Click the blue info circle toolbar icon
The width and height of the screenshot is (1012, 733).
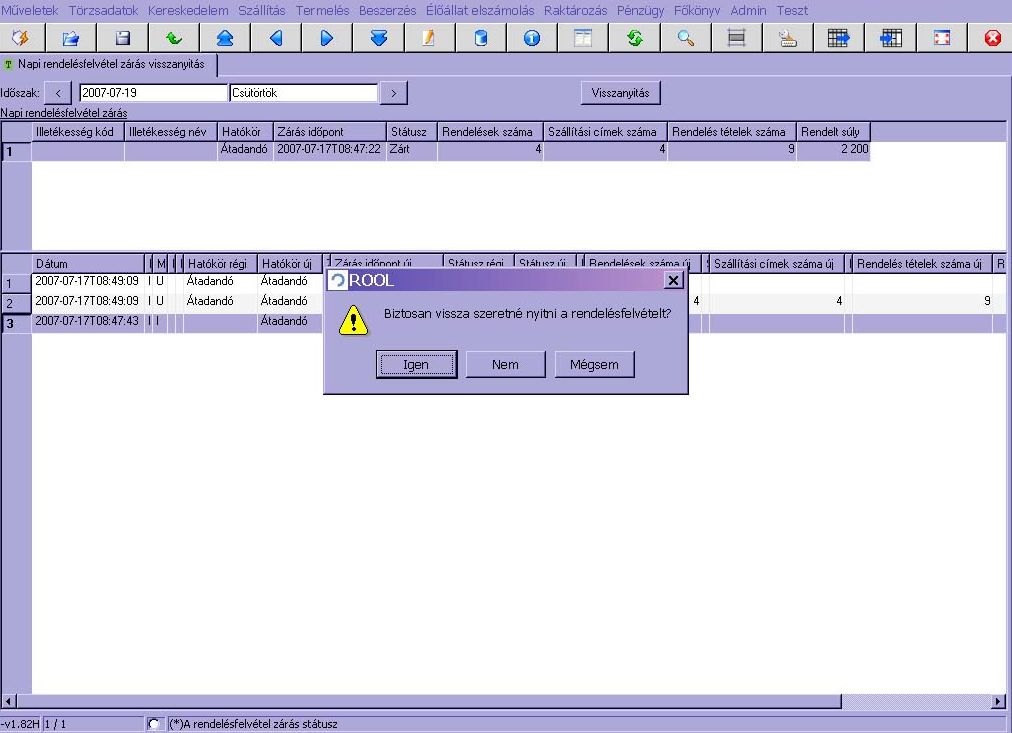[531, 38]
